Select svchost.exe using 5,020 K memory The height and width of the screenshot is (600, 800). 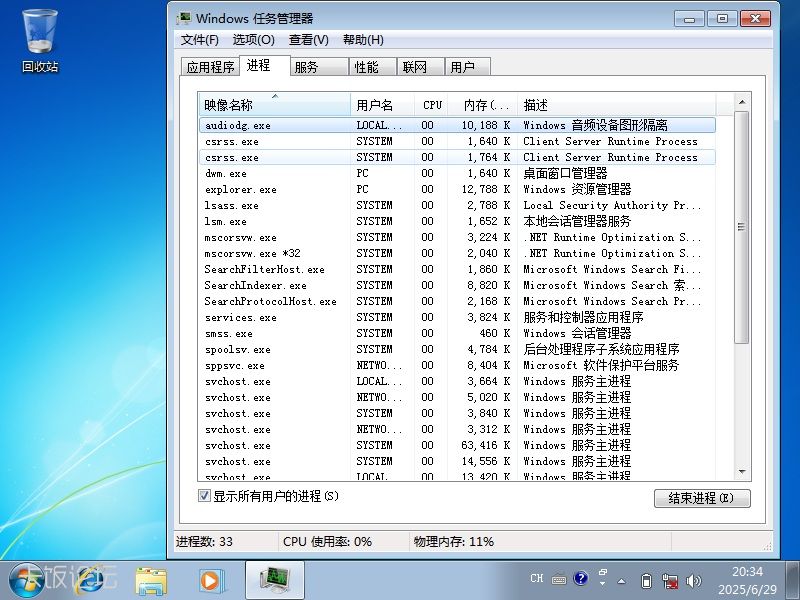(457, 397)
